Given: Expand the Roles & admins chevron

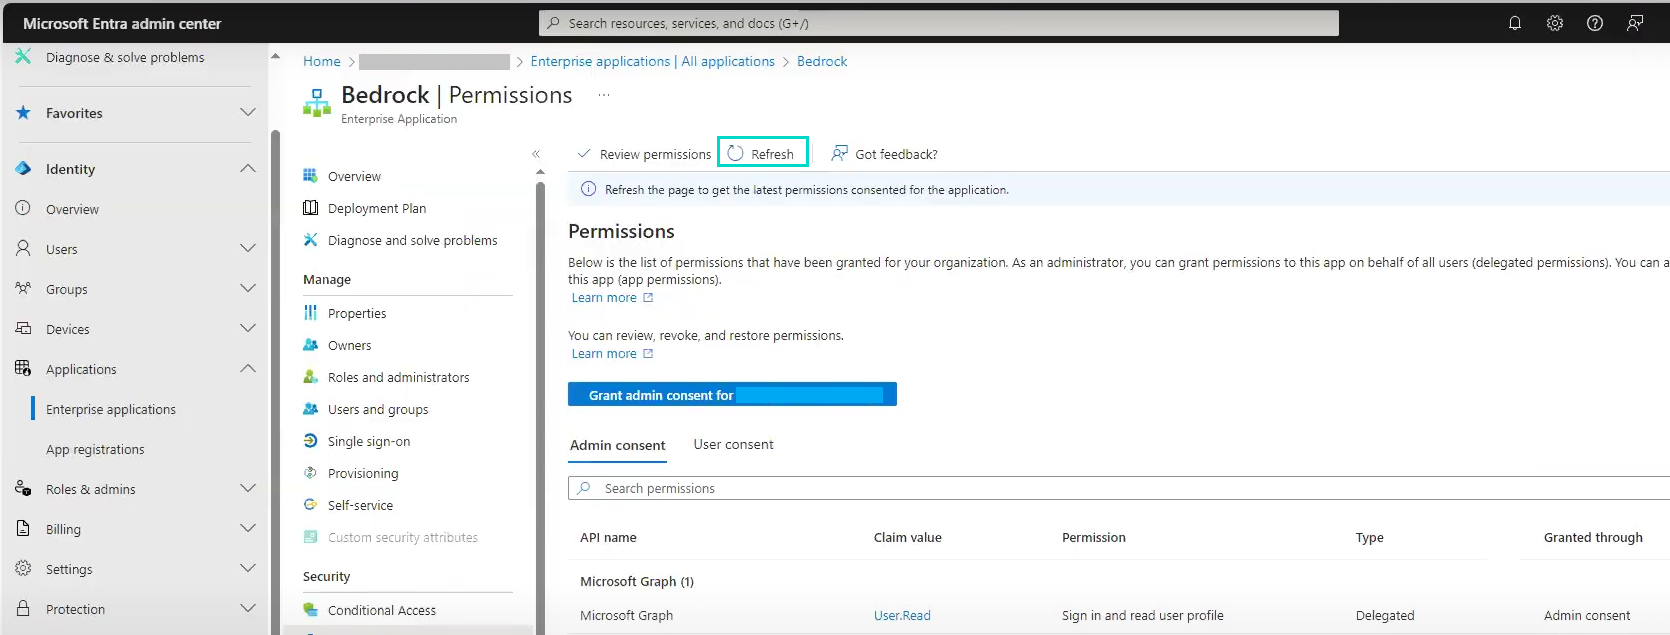Looking at the screenshot, I should tap(248, 489).
